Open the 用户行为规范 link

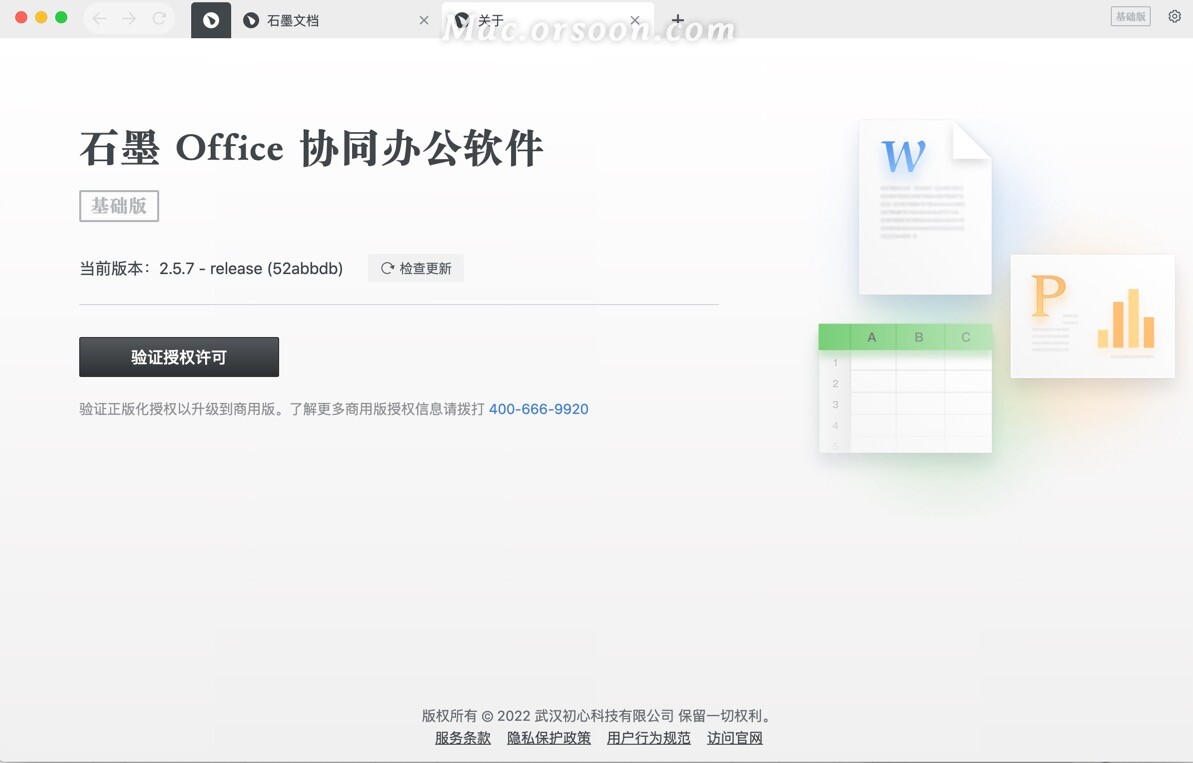(649, 738)
